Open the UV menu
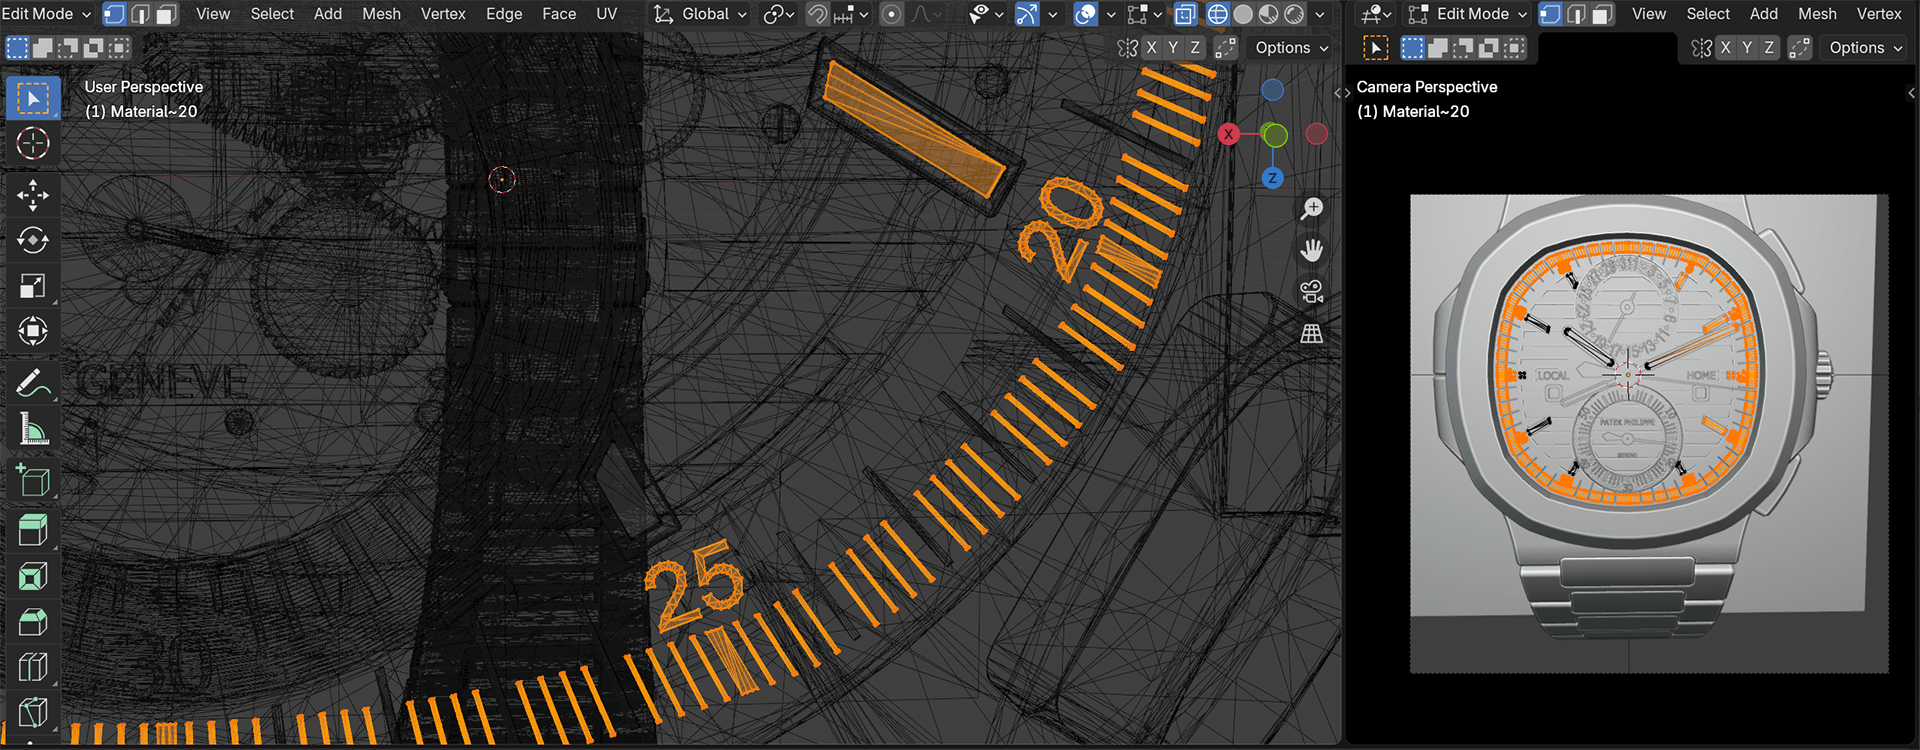This screenshot has width=1920, height=750. [606, 14]
